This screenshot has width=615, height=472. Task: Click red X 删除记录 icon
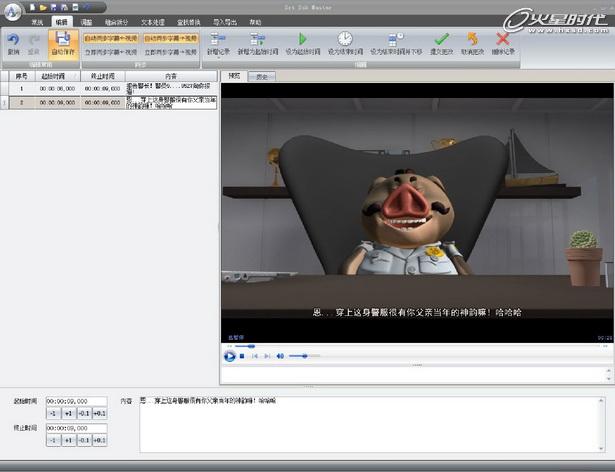(503, 39)
